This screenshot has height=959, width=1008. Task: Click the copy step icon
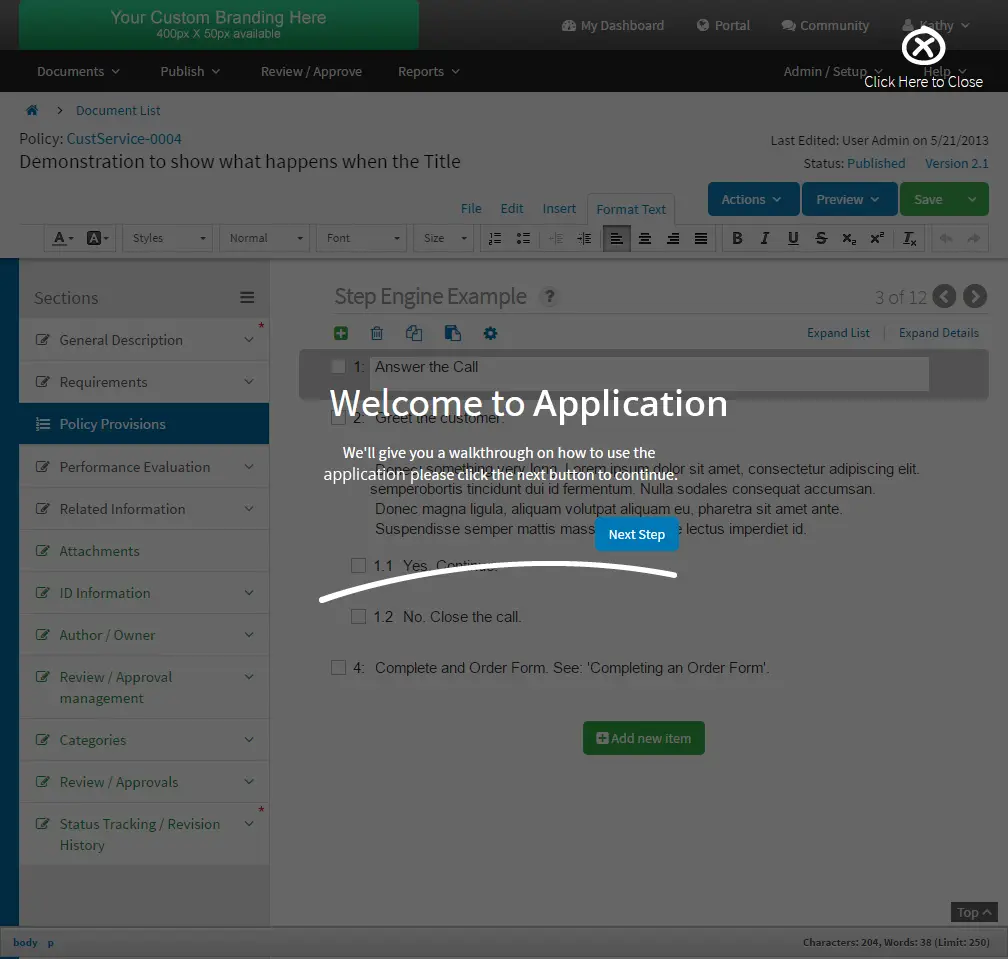414,333
